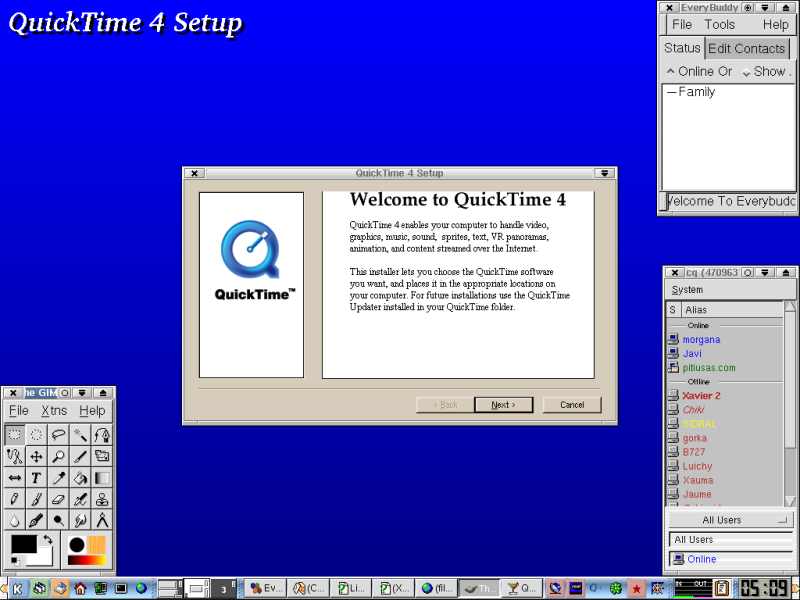Select contact Xavier 2 in Licq list
The height and width of the screenshot is (600, 800).
pyautogui.click(x=701, y=395)
